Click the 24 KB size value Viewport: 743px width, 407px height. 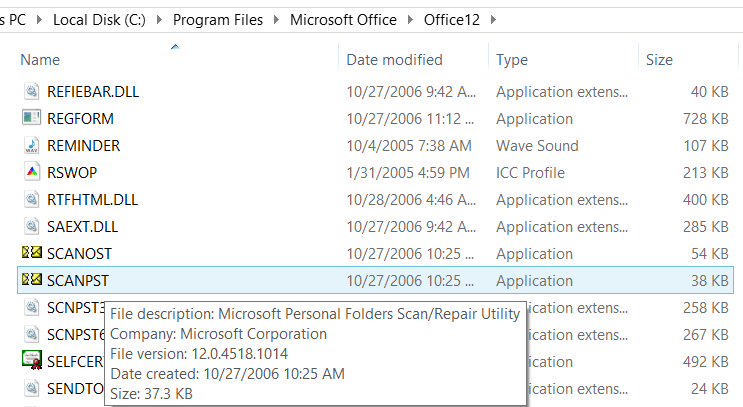pyautogui.click(x=709, y=389)
